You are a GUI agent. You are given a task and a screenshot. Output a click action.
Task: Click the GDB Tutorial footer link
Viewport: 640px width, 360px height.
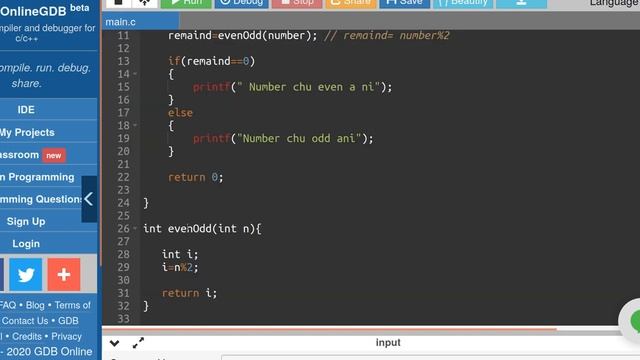click(68, 321)
